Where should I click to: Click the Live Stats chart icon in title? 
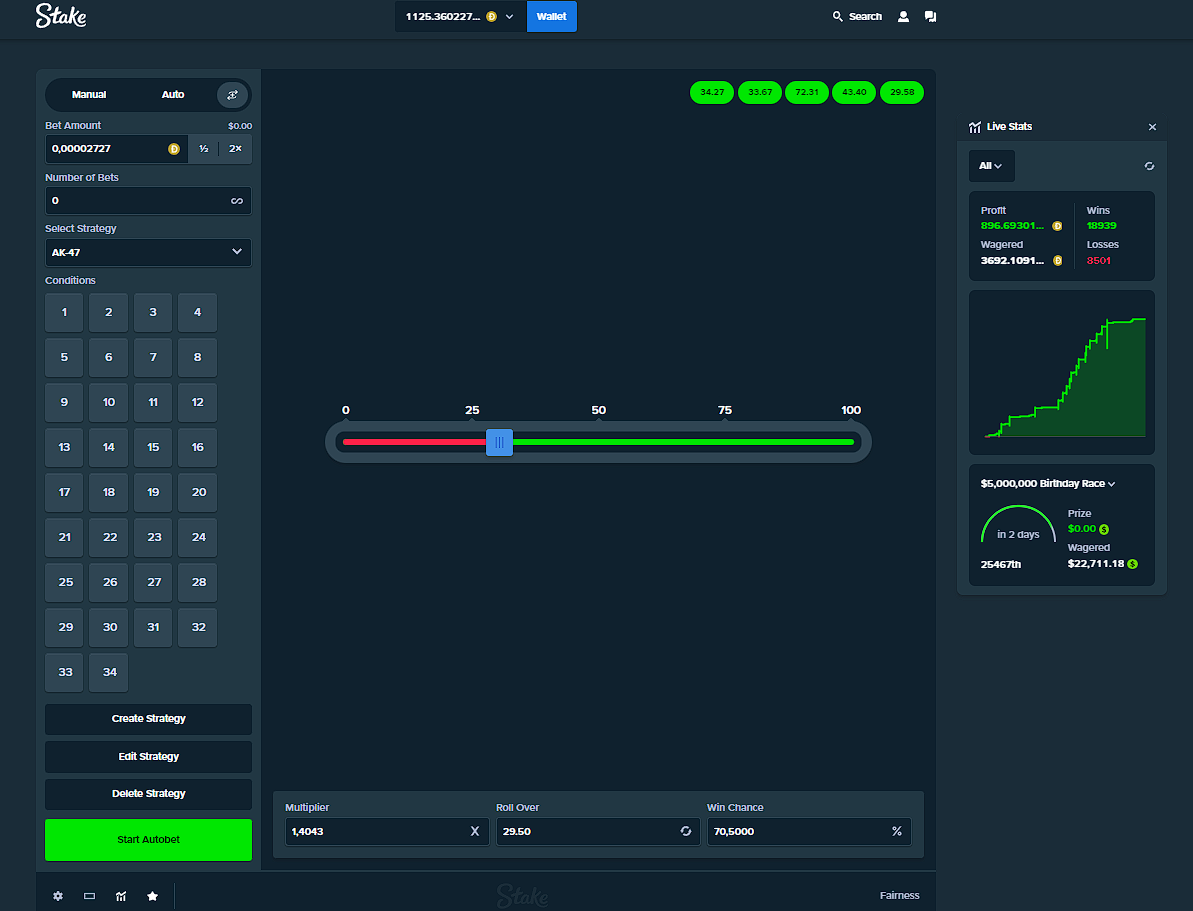[x=975, y=127]
